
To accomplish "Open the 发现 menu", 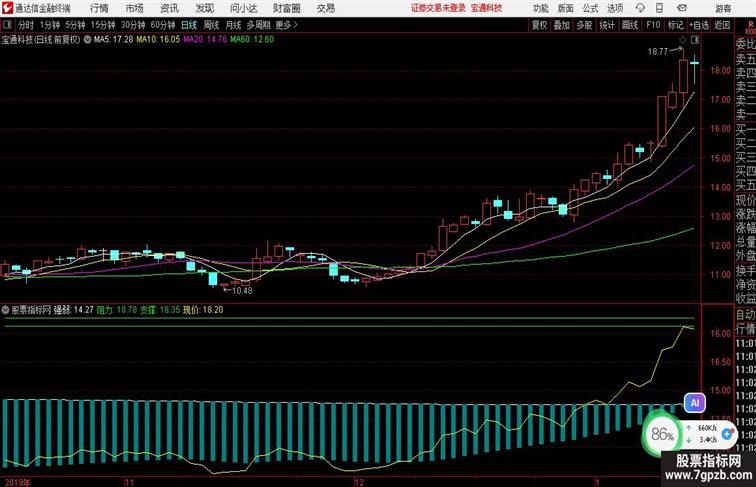I will pos(204,8).
